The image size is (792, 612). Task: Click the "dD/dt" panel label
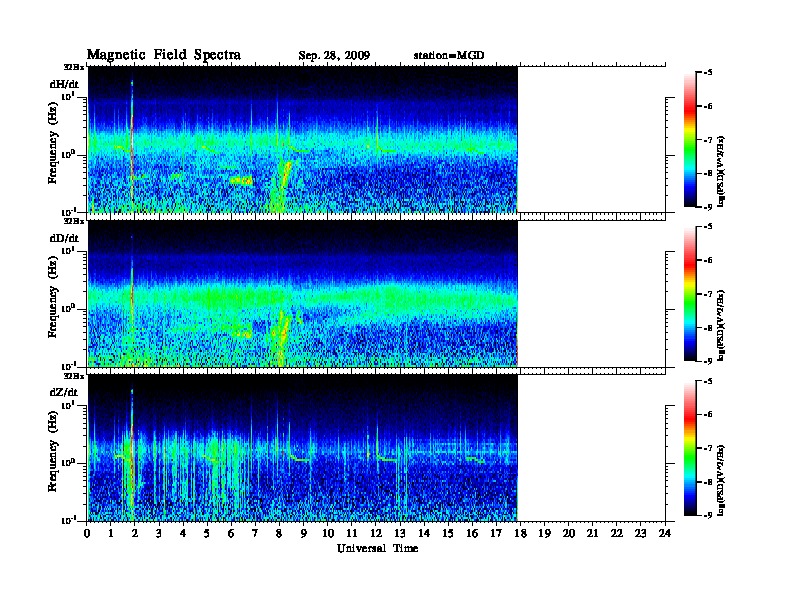64,238
